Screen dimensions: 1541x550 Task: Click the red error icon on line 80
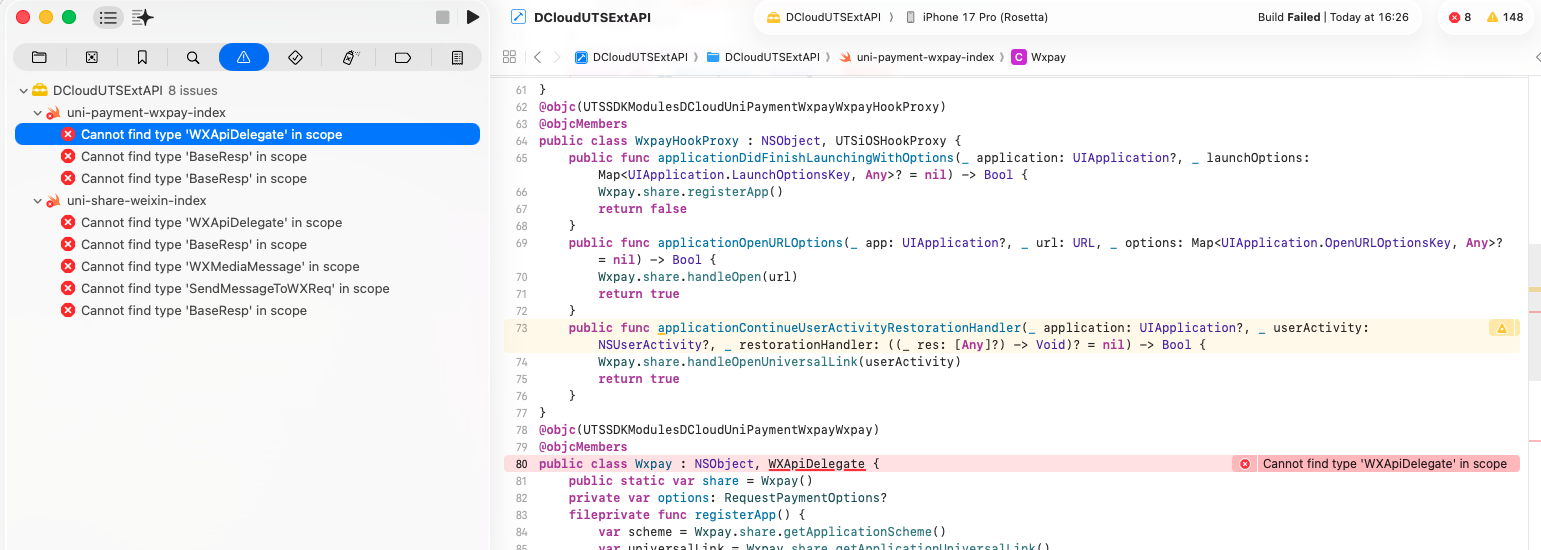(1245, 464)
